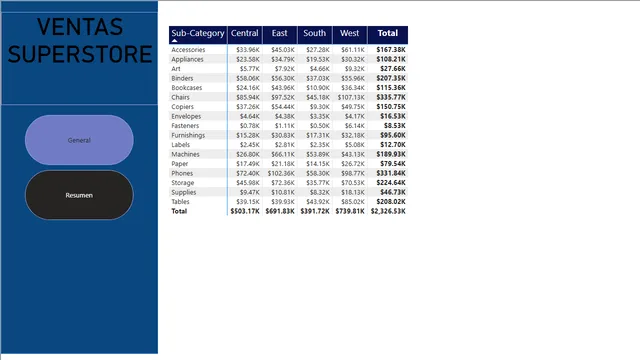The width and height of the screenshot is (640, 360).
Task: Select the Machines row label
Action: [x=185, y=154]
